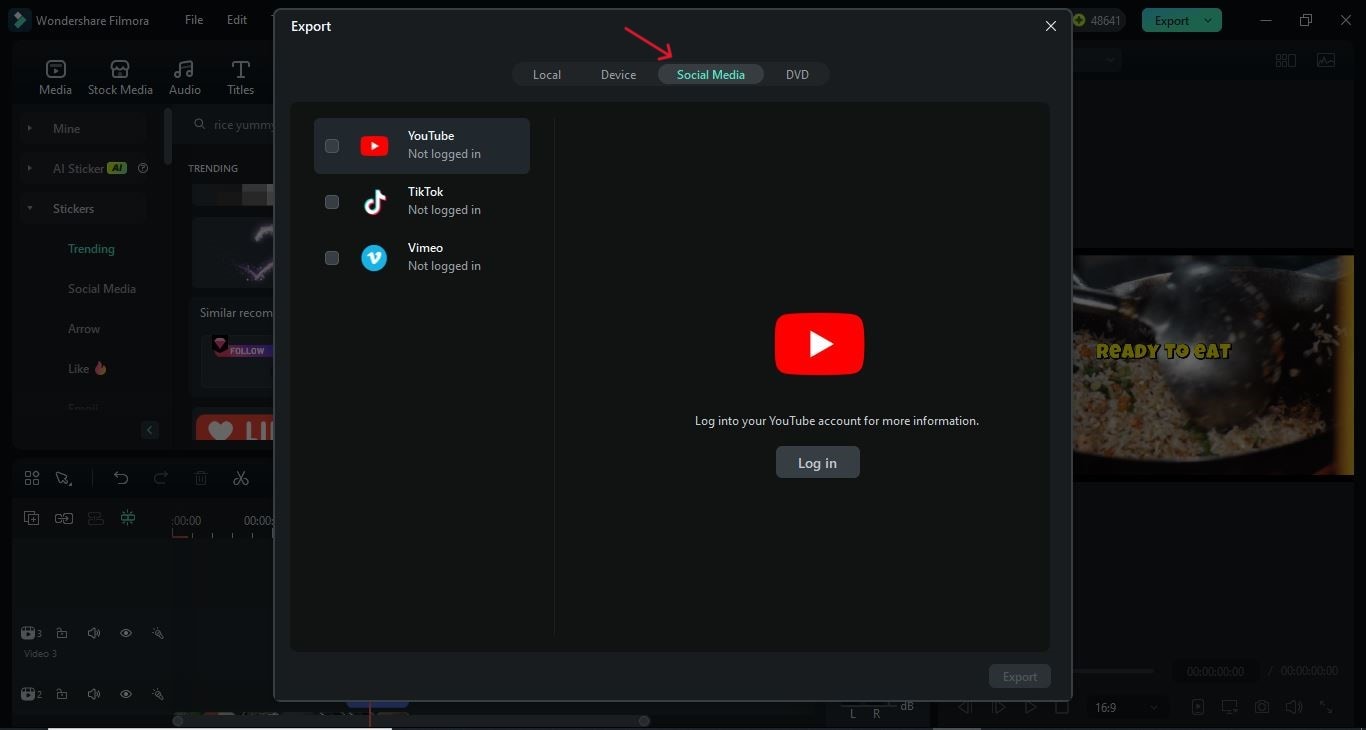Image resolution: width=1366 pixels, height=730 pixels.
Task: Switch to the Local export tab
Action: tap(547, 75)
